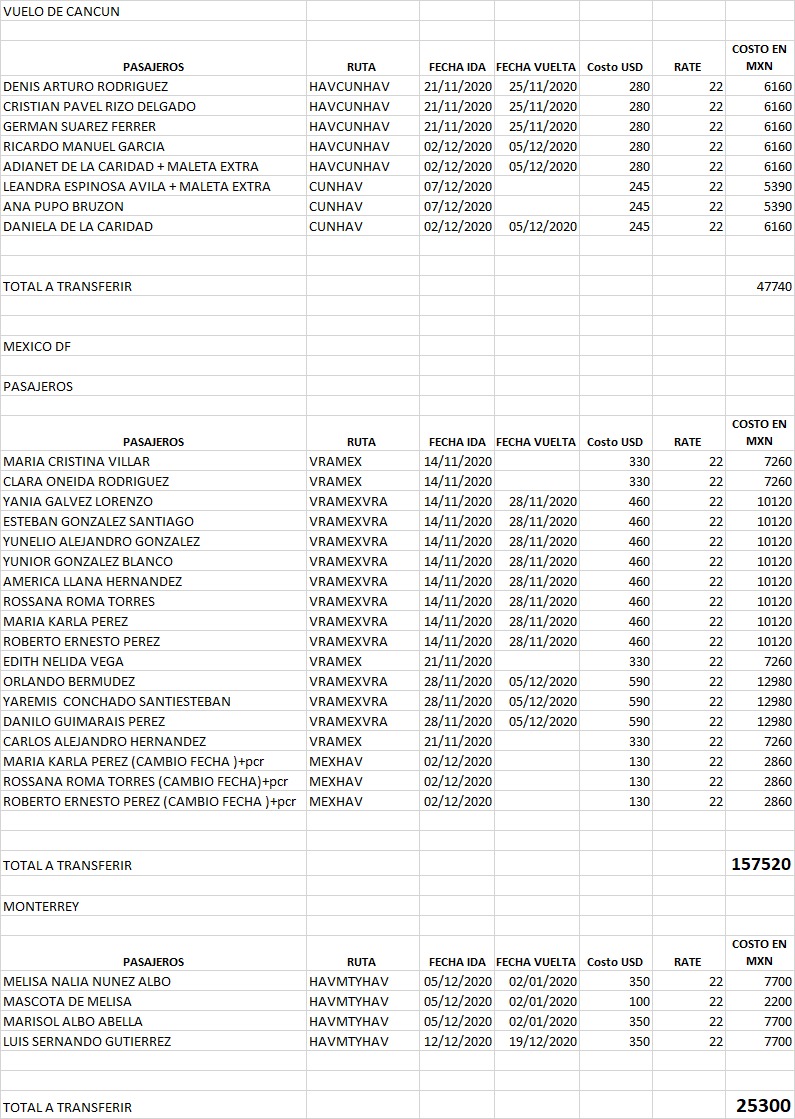Select the ESTEBAN GONZALEZ SANTIAGO cell
This screenshot has width=795, height=1119.
click(x=153, y=521)
